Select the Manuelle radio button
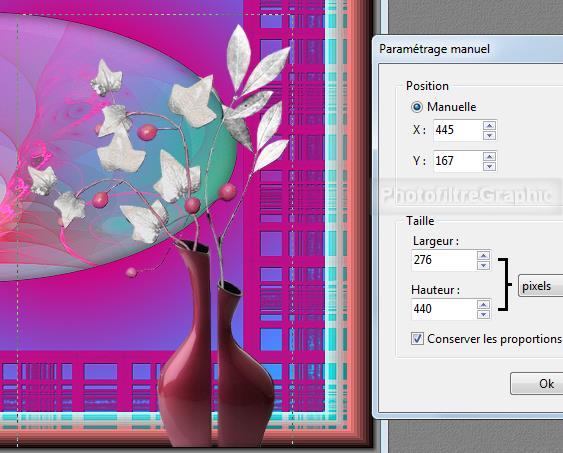The image size is (563, 453). coord(417,107)
